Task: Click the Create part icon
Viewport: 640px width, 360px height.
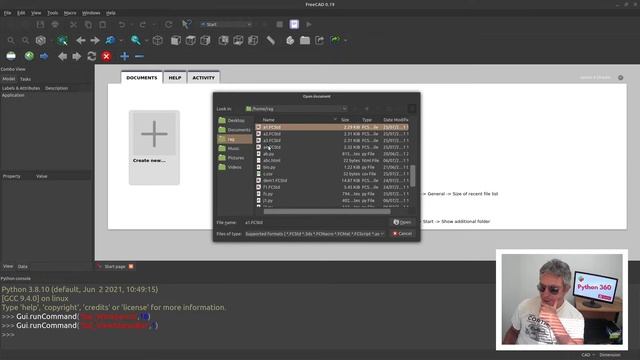Action: pos(290,40)
